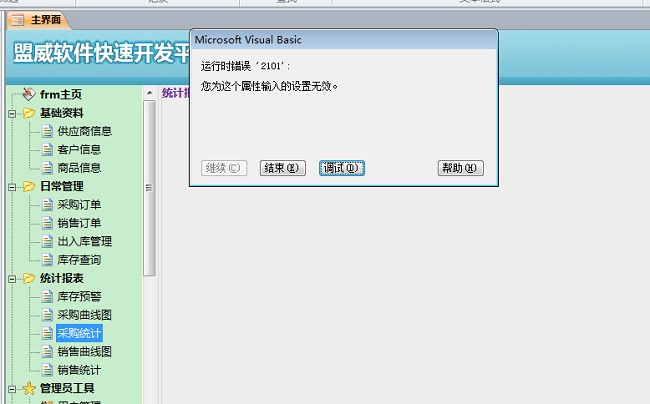Open 客户信息 in the tree
The height and width of the screenshot is (404, 650).
point(79,149)
